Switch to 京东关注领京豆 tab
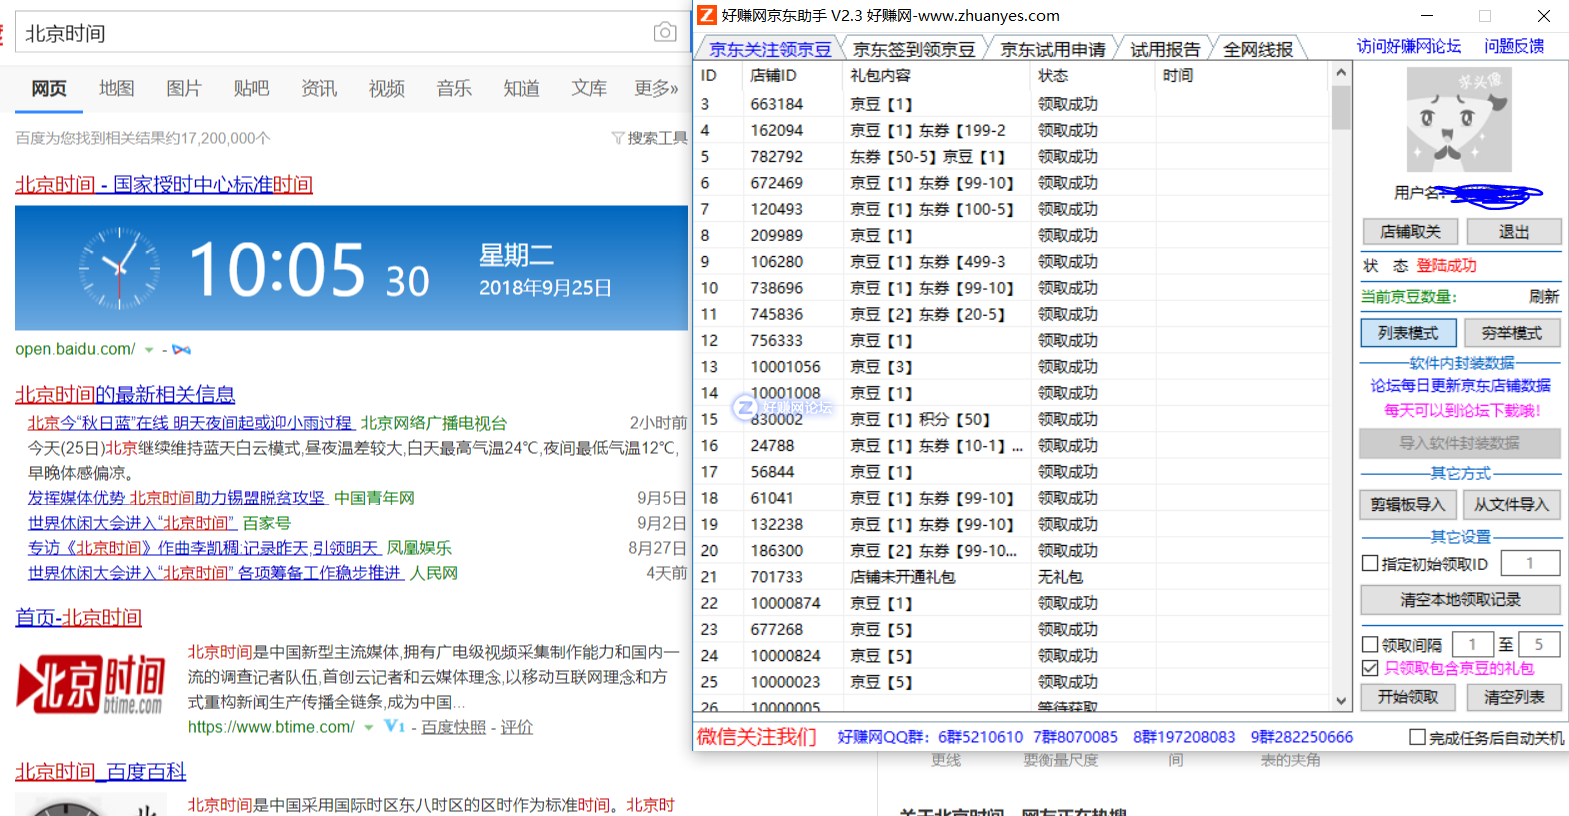The height and width of the screenshot is (816, 1569). tap(770, 49)
